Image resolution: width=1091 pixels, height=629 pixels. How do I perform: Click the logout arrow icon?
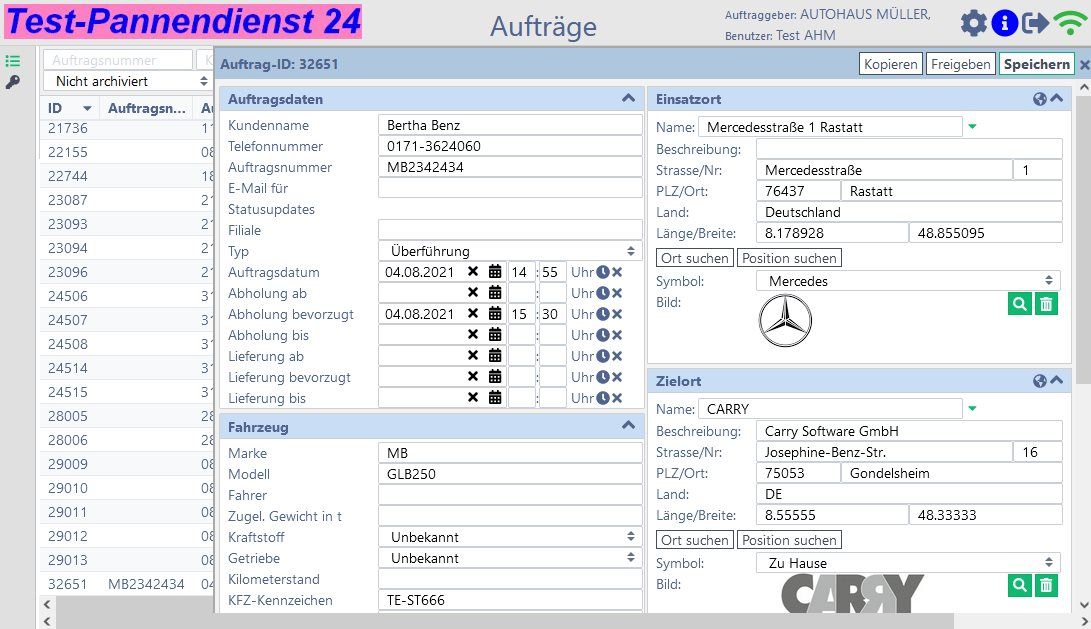1035,23
